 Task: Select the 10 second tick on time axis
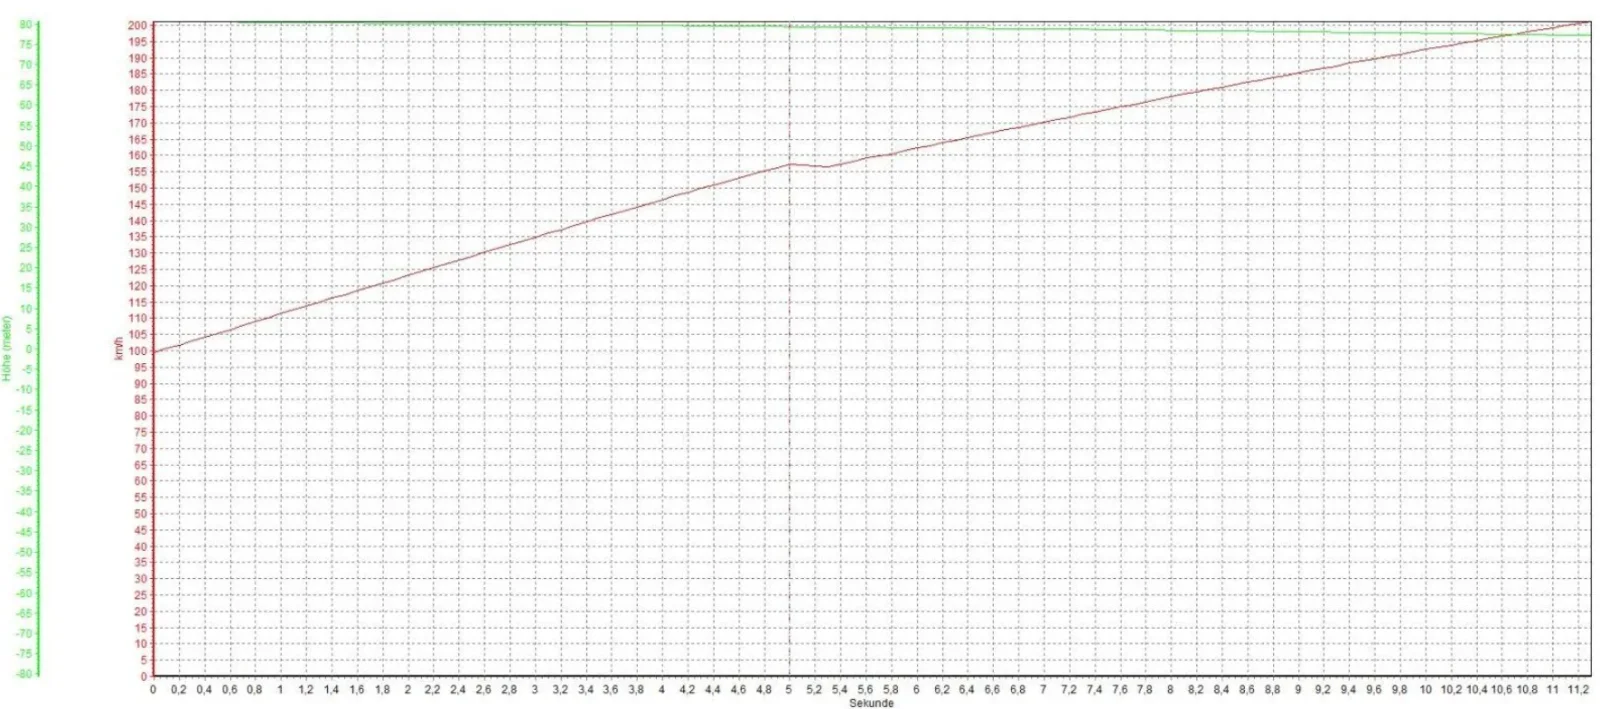pyautogui.click(x=1425, y=689)
